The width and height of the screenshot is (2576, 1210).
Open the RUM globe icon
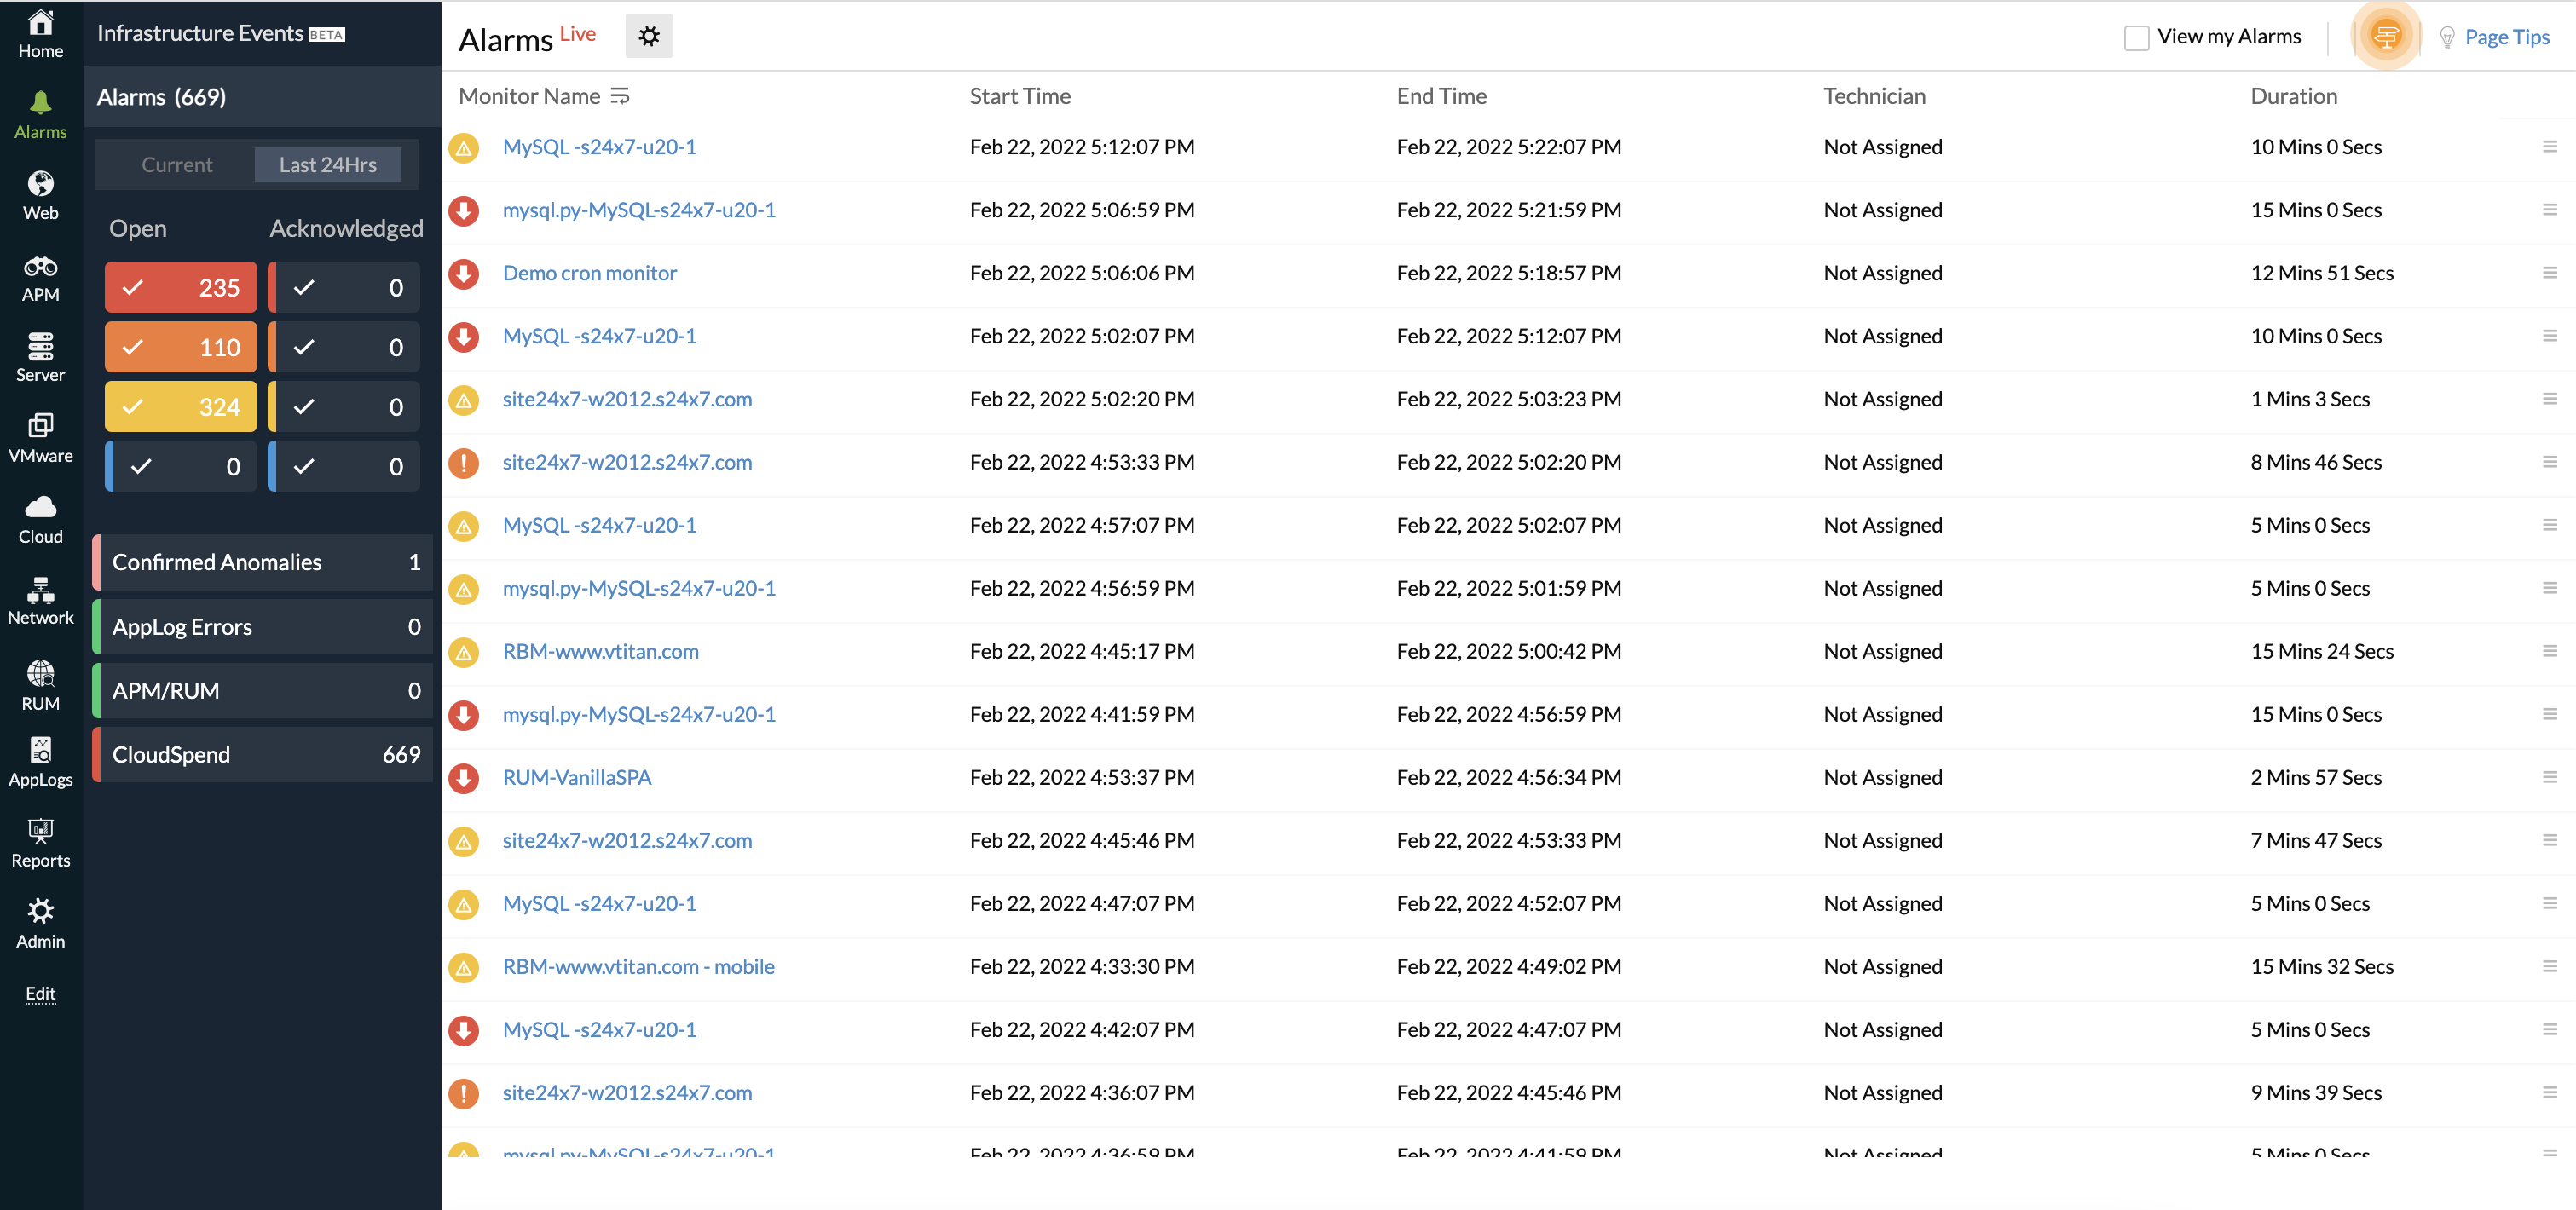click(40, 673)
